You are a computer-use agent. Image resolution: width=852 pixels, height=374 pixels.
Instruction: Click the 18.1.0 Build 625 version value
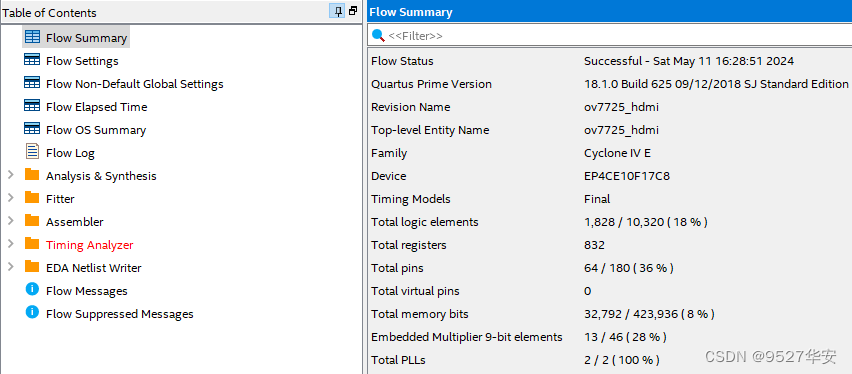click(x=716, y=84)
